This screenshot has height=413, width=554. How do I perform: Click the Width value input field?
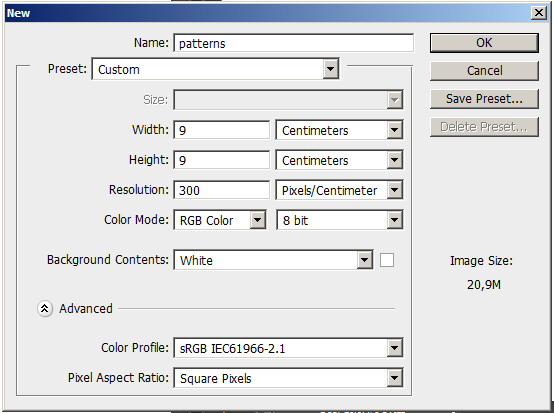pyautogui.click(x=222, y=130)
